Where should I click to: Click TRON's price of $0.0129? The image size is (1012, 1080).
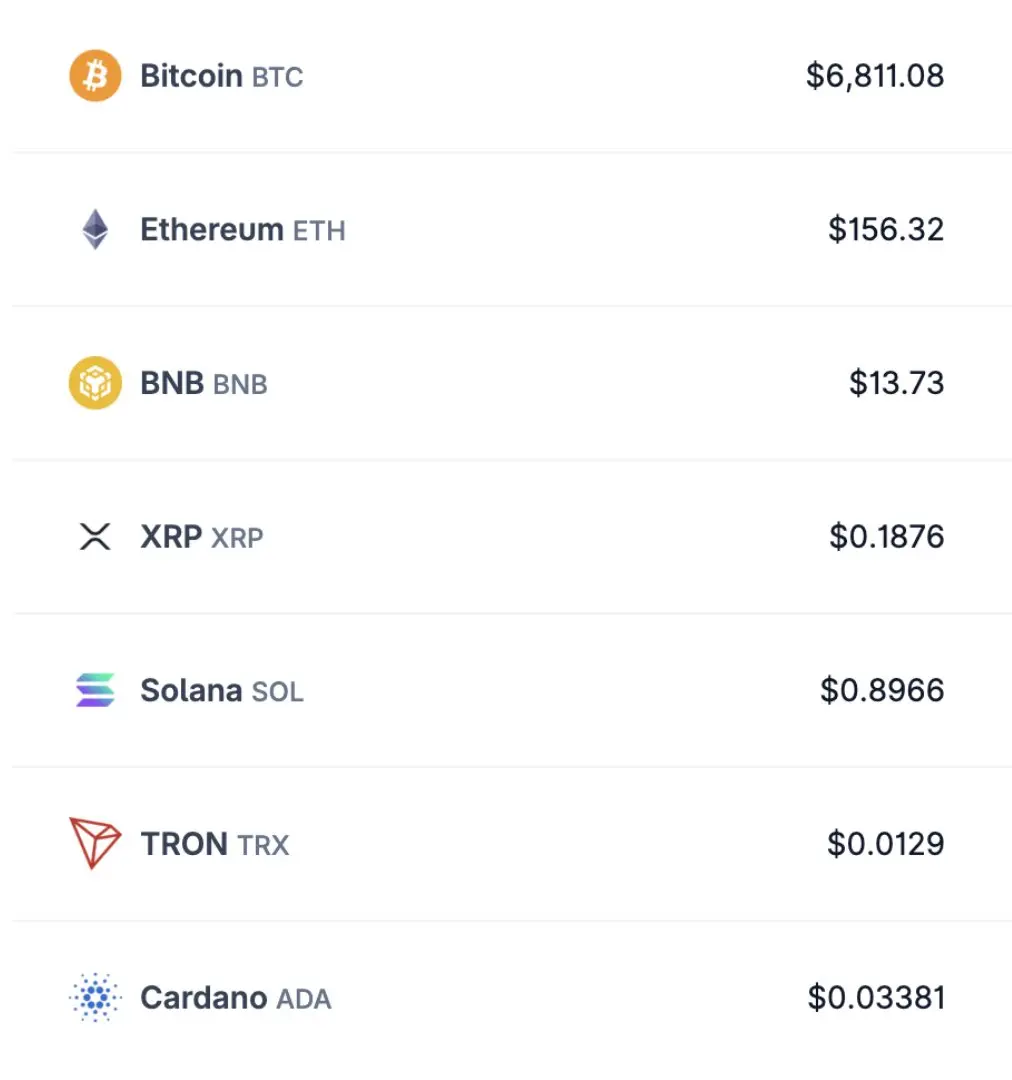(885, 844)
